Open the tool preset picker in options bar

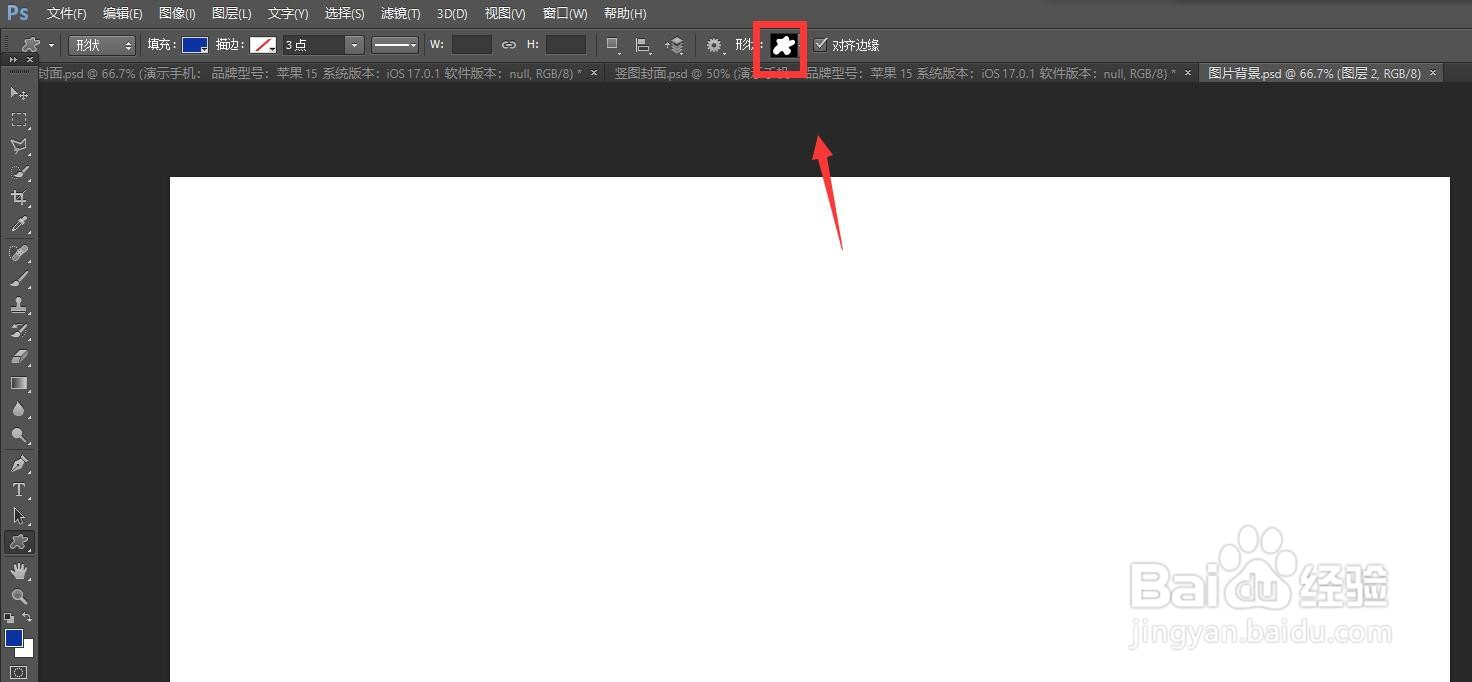(38, 45)
